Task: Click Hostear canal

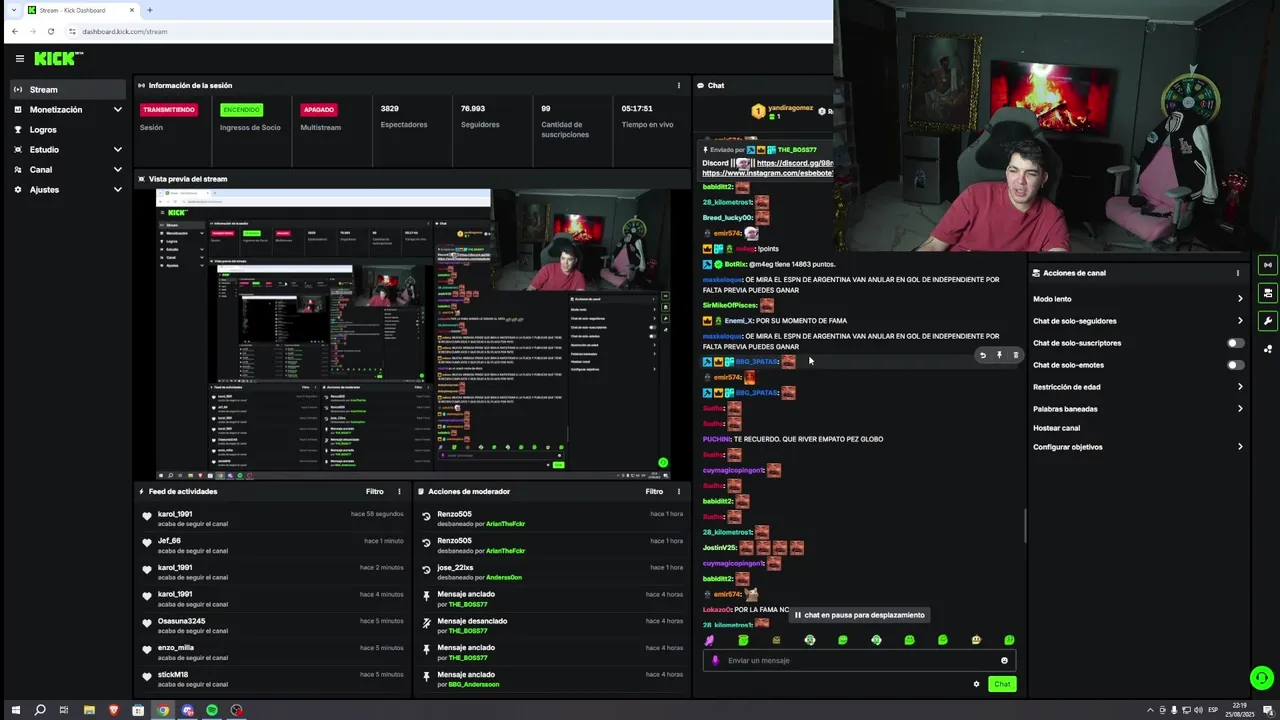Action: coord(1056,428)
